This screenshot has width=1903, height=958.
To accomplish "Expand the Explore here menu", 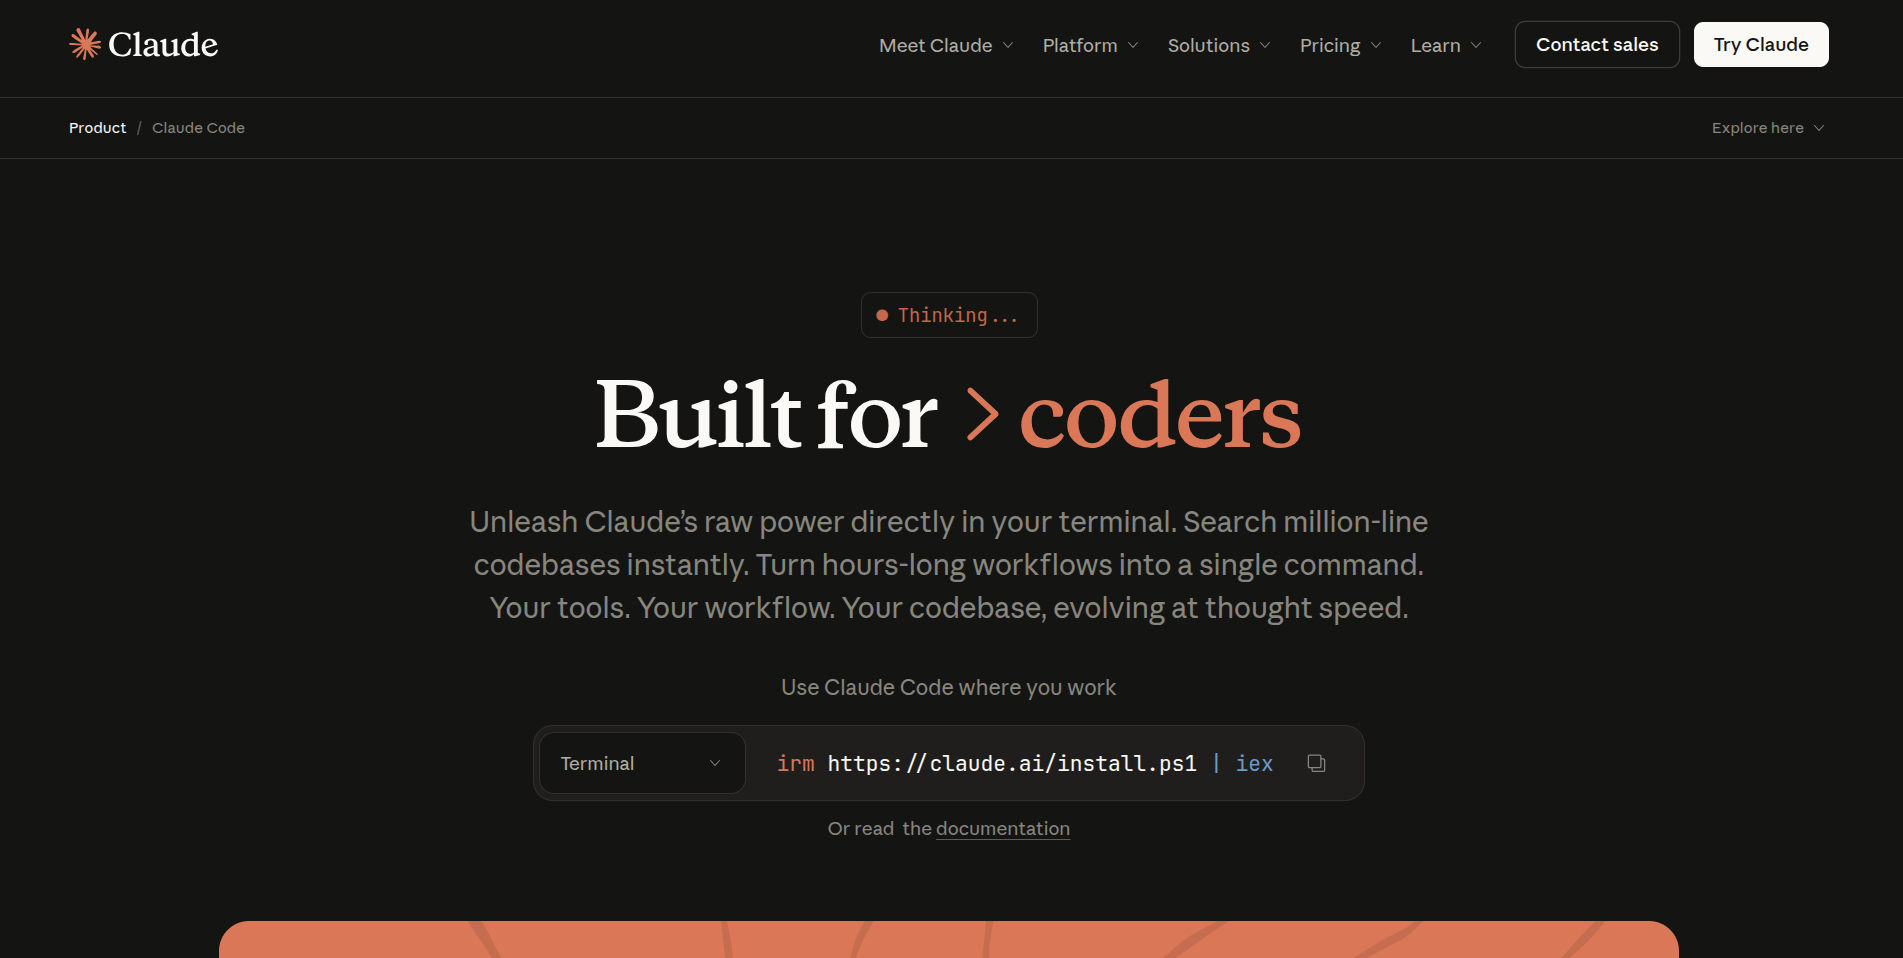I will [x=1767, y=128].
